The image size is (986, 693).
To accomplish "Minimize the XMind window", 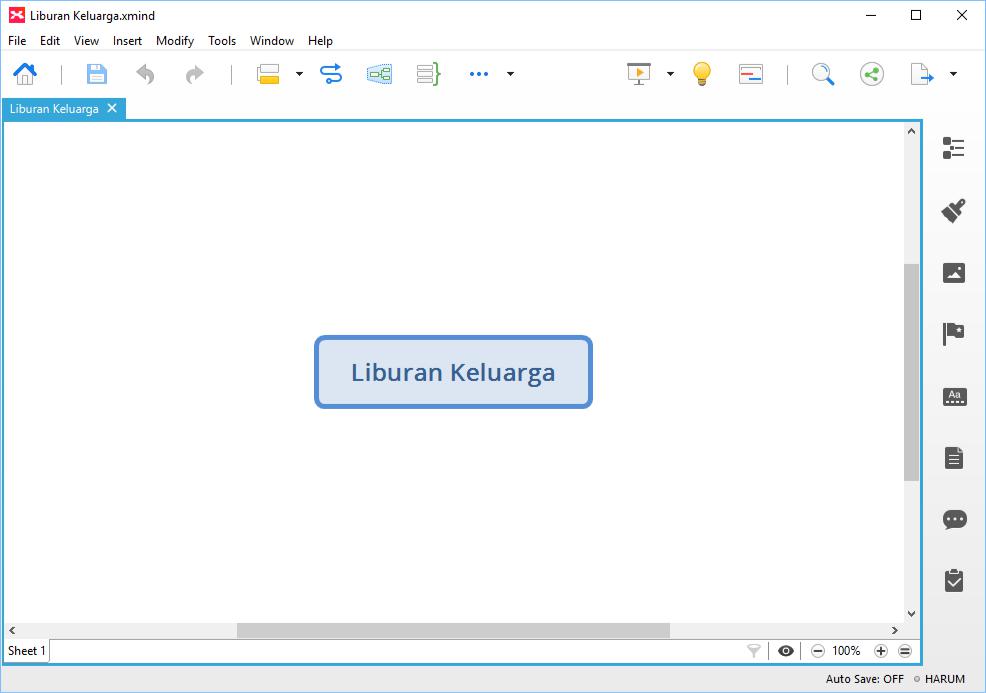I will pos(871,15).
